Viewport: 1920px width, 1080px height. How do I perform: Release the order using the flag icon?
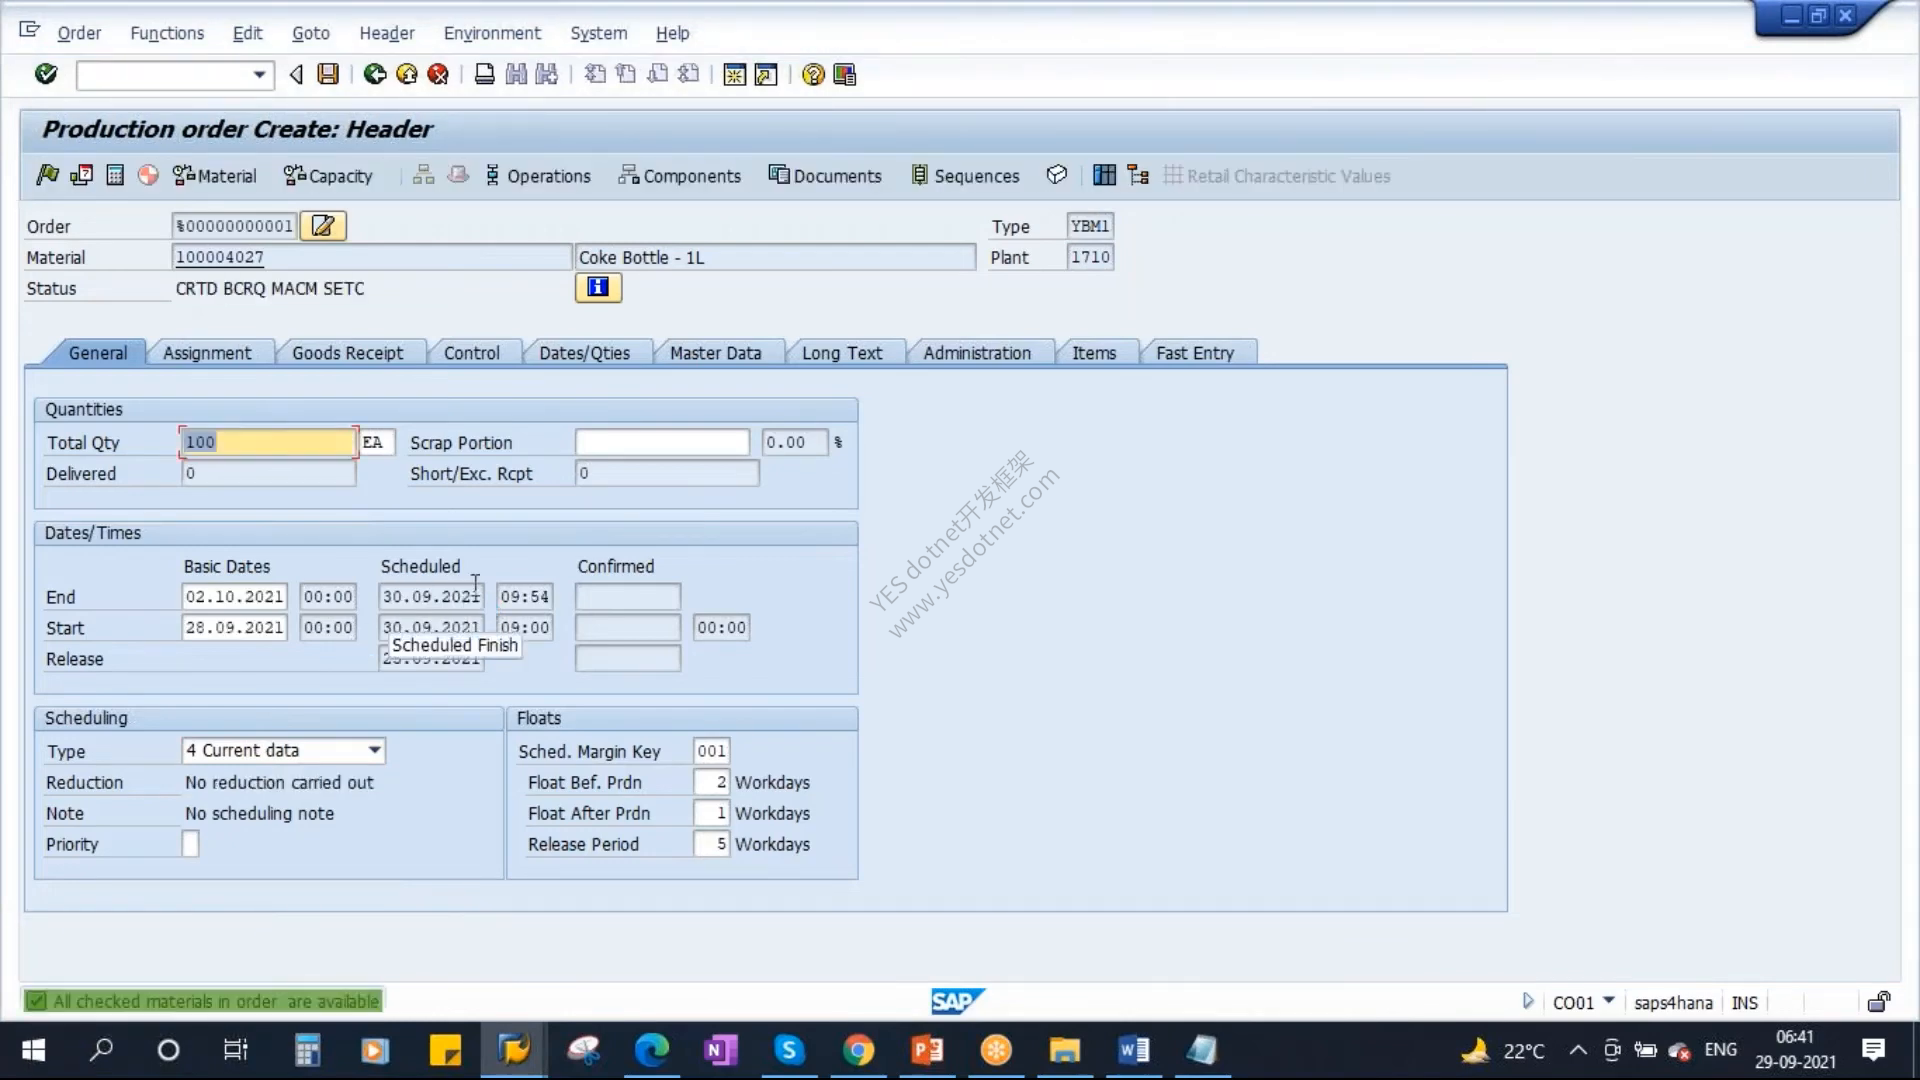[x=47, y=175]
